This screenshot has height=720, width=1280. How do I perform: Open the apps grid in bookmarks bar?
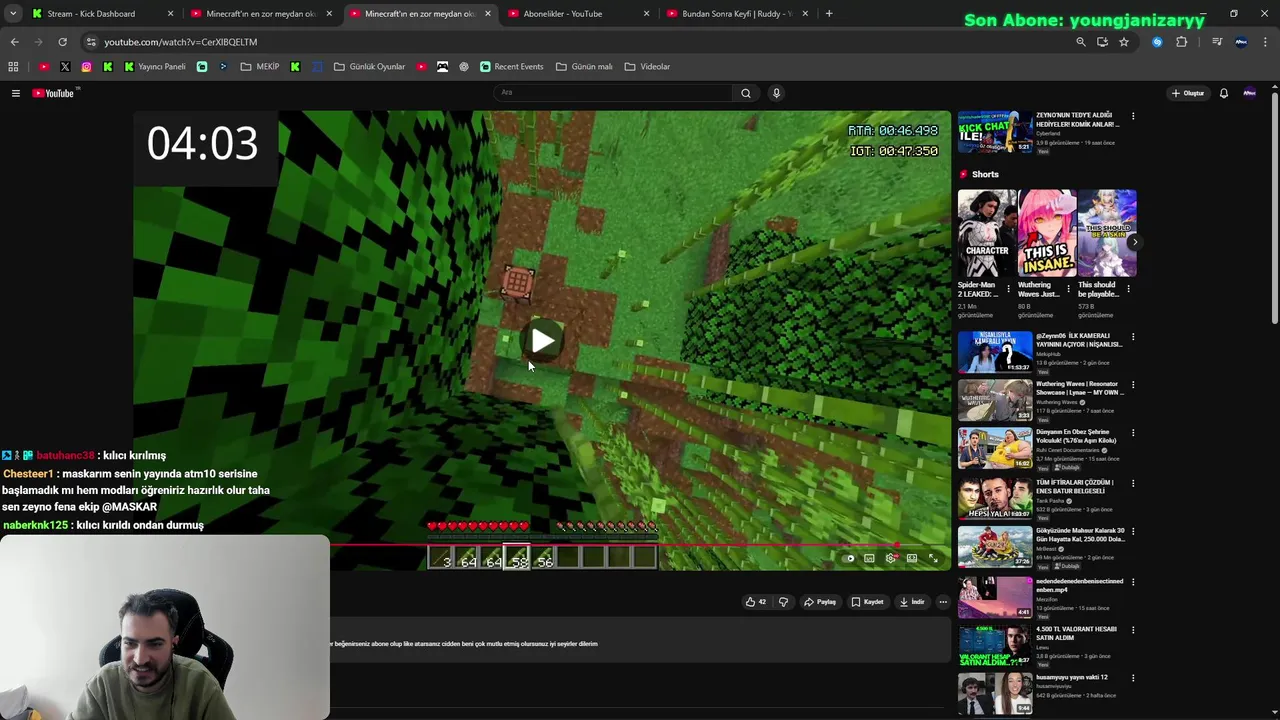click(13, 67)
